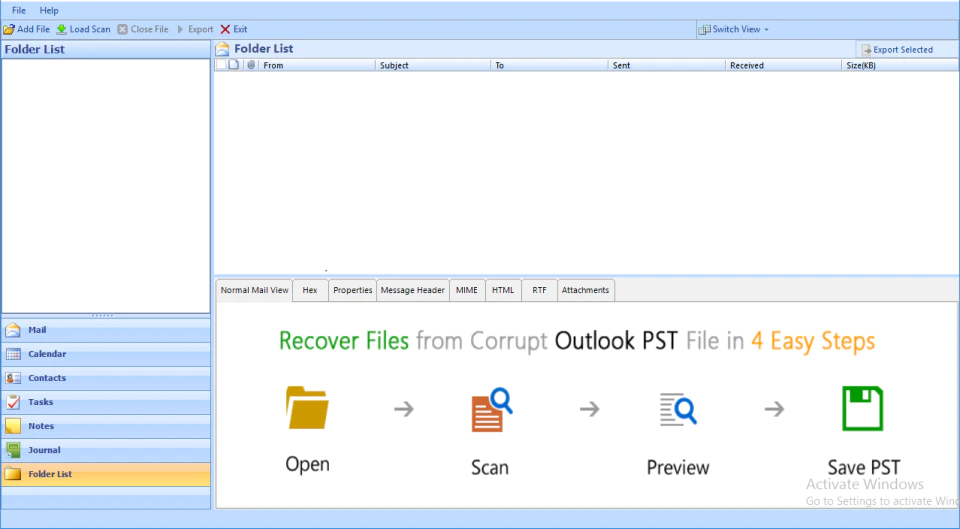960x529 pixels.
Task: Click the Export Selected button
Action: [x=897, y=50]
